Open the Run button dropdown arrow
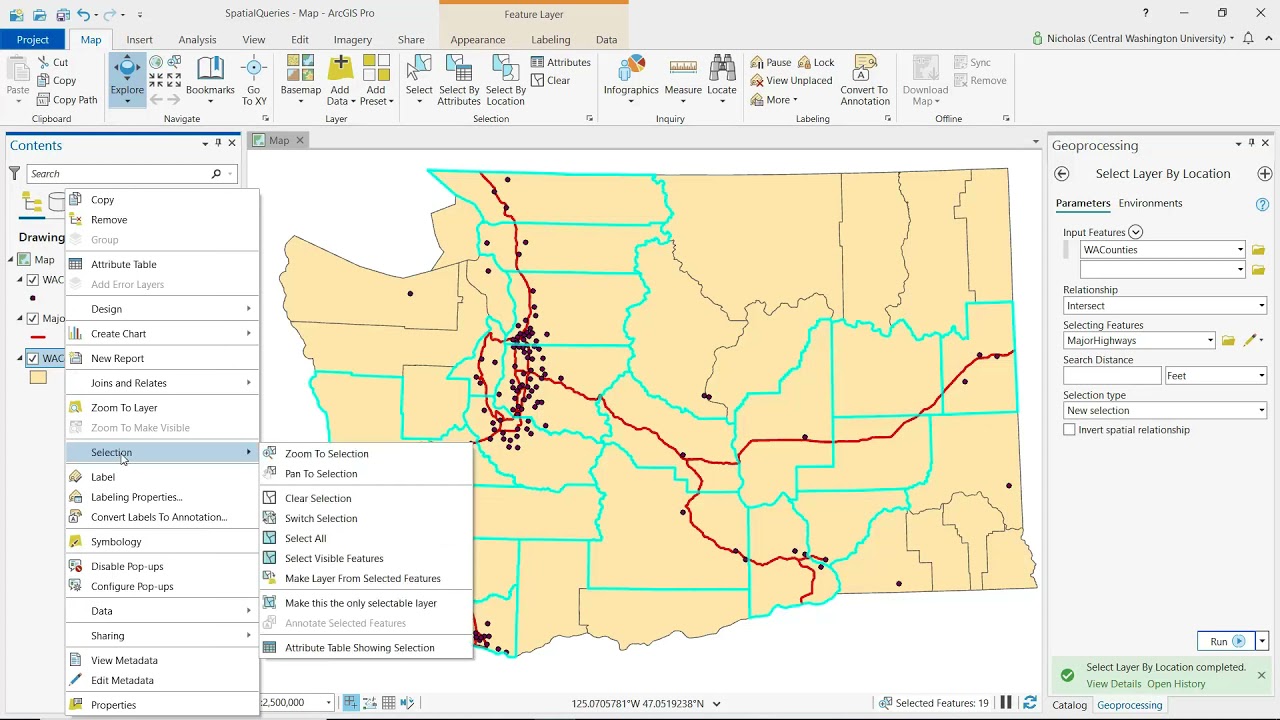 [x=1262, y=642]
